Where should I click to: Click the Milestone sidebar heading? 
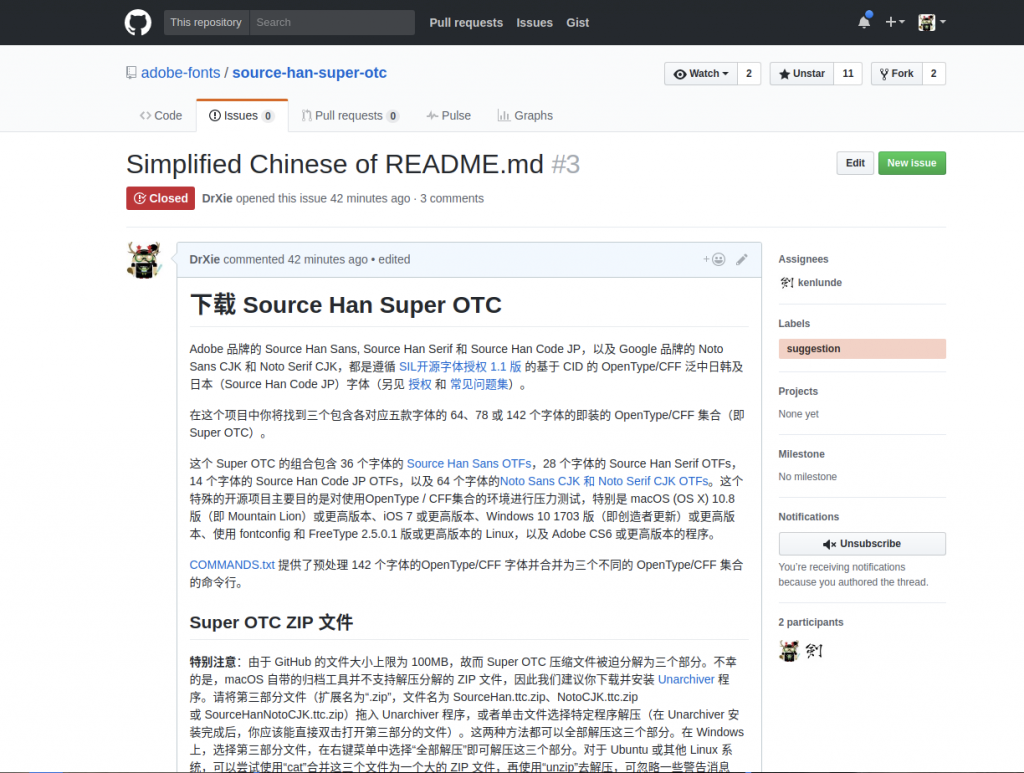point(801,454)
